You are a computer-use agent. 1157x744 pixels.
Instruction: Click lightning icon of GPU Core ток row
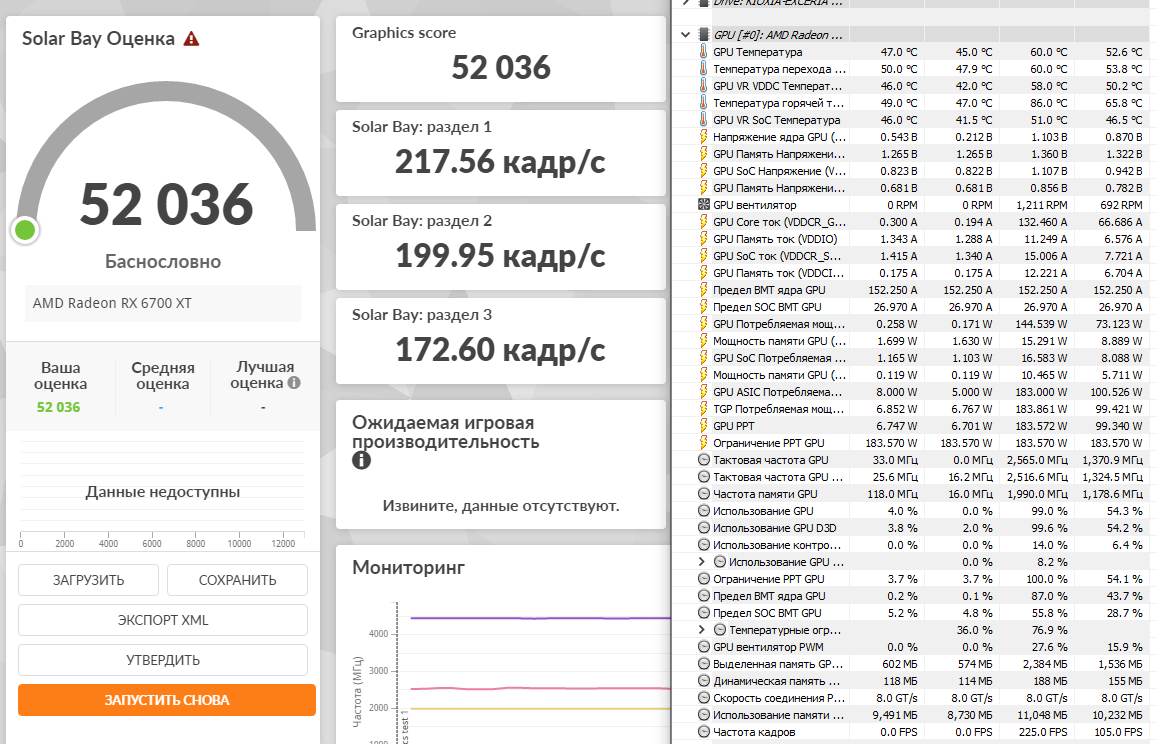pyautogui.click(x=703, y=221)
